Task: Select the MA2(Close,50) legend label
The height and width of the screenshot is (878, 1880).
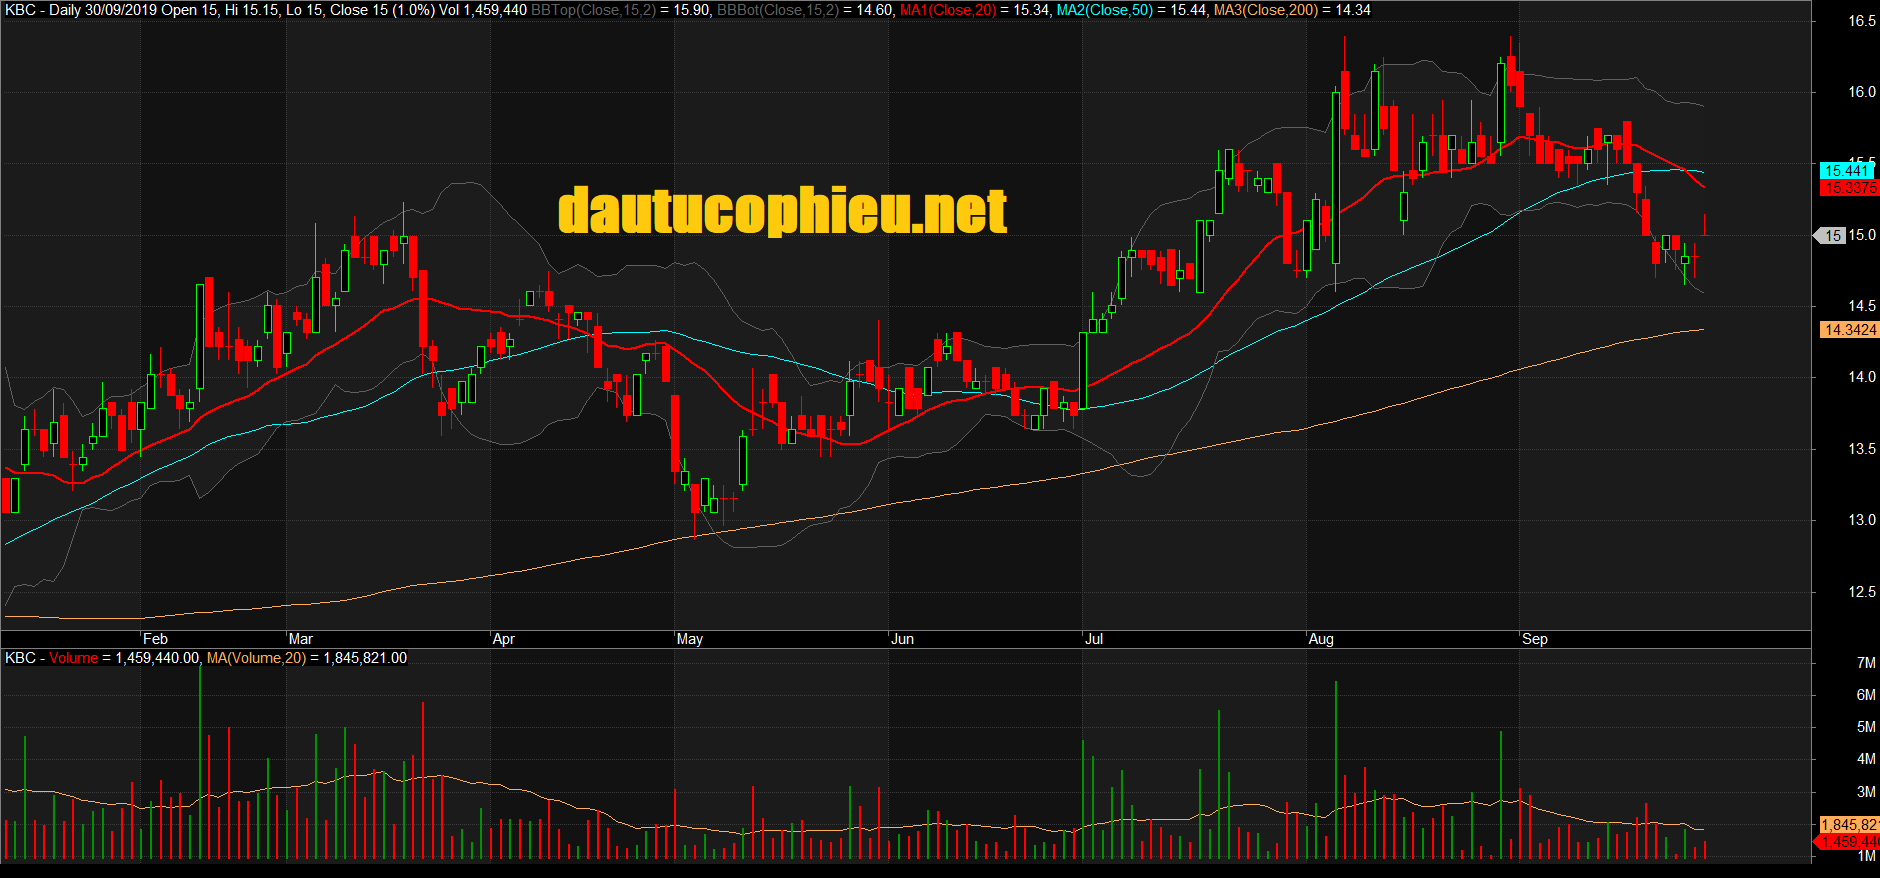Action: [1104, 10]
